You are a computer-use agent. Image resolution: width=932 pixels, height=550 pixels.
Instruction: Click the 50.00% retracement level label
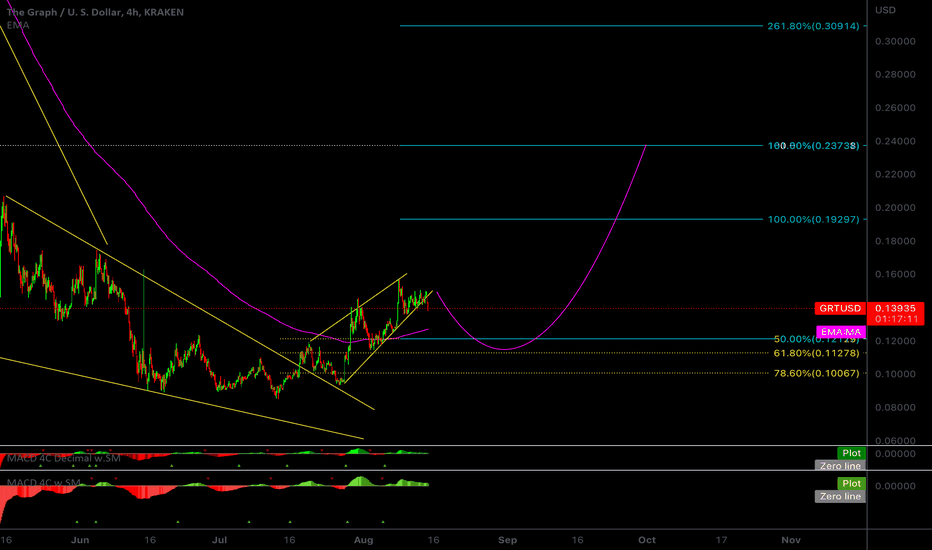(816, 339)
